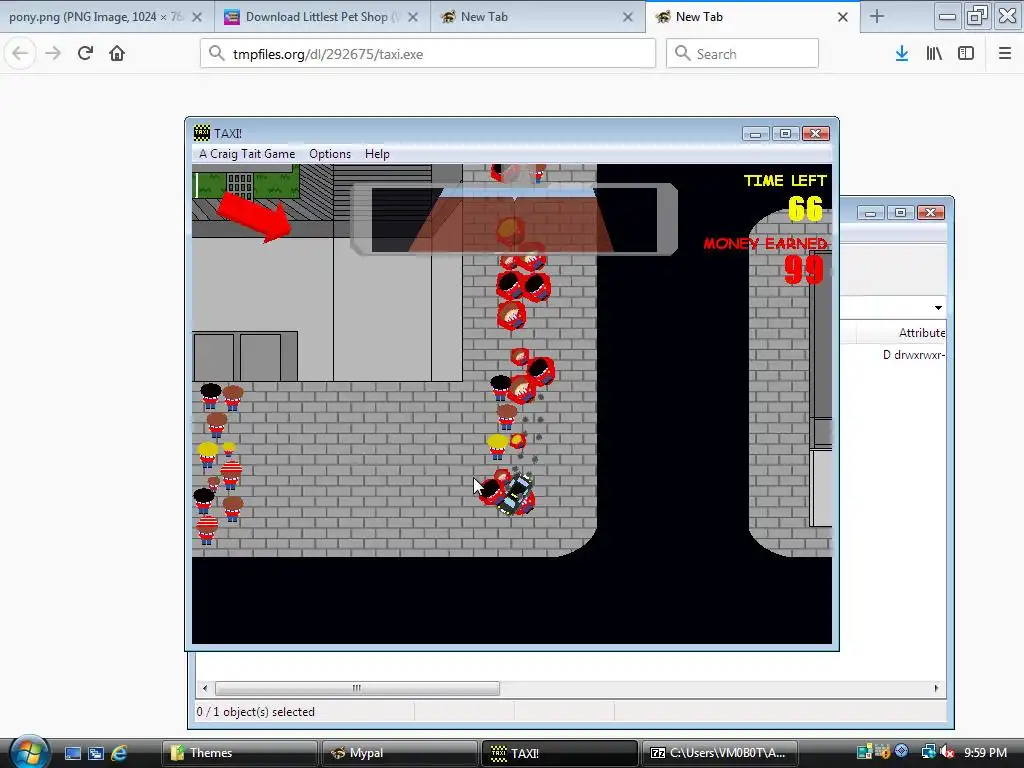Click the red direction arrow in game
1024x768 pixels.
pyautogui.click(x=255, y=217)
